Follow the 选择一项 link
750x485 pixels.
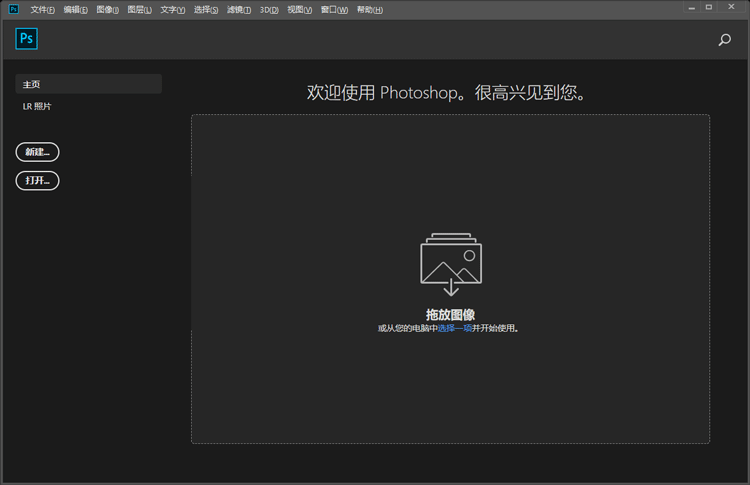455,328
